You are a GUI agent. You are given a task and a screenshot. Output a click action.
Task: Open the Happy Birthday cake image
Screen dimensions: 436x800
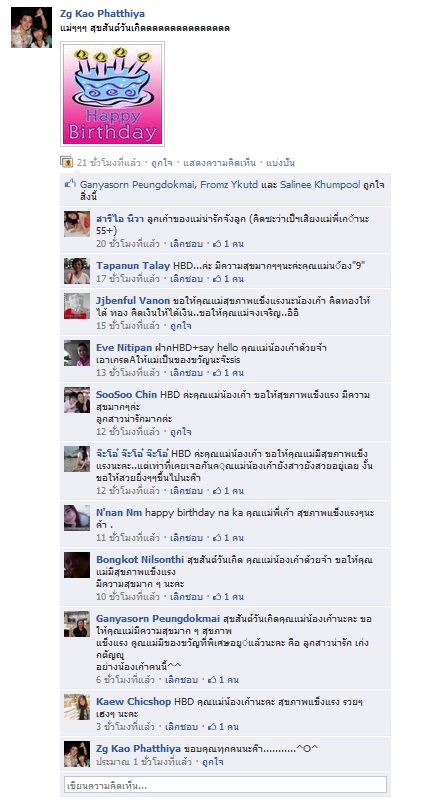pos(112,94)
